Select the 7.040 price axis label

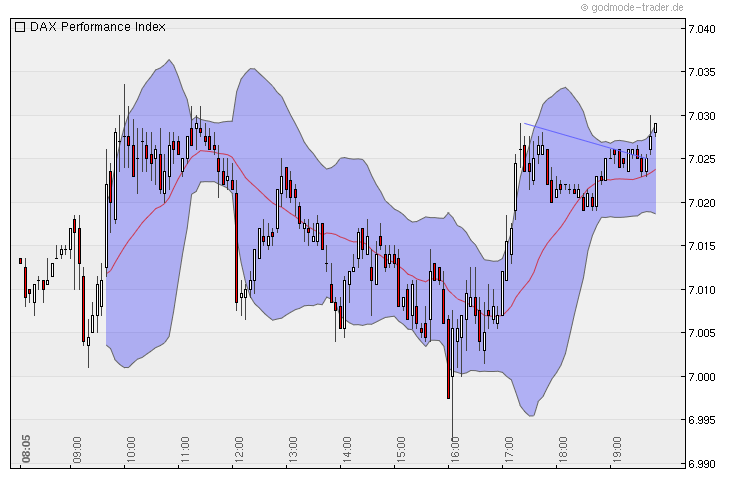click(x=702, y=29)
